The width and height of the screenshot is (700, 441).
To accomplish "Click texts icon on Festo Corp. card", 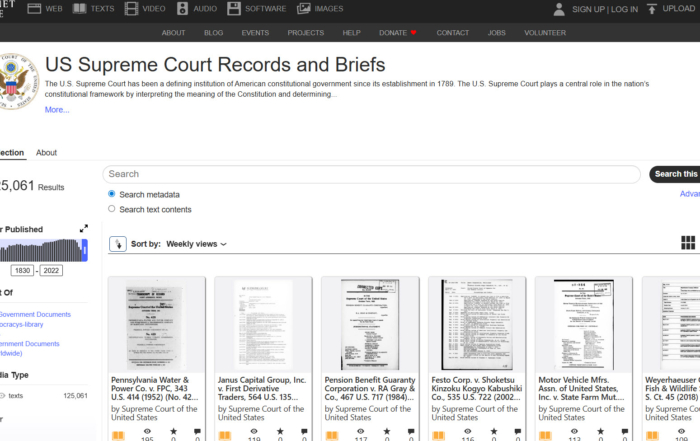I will (x=438, y=435).
